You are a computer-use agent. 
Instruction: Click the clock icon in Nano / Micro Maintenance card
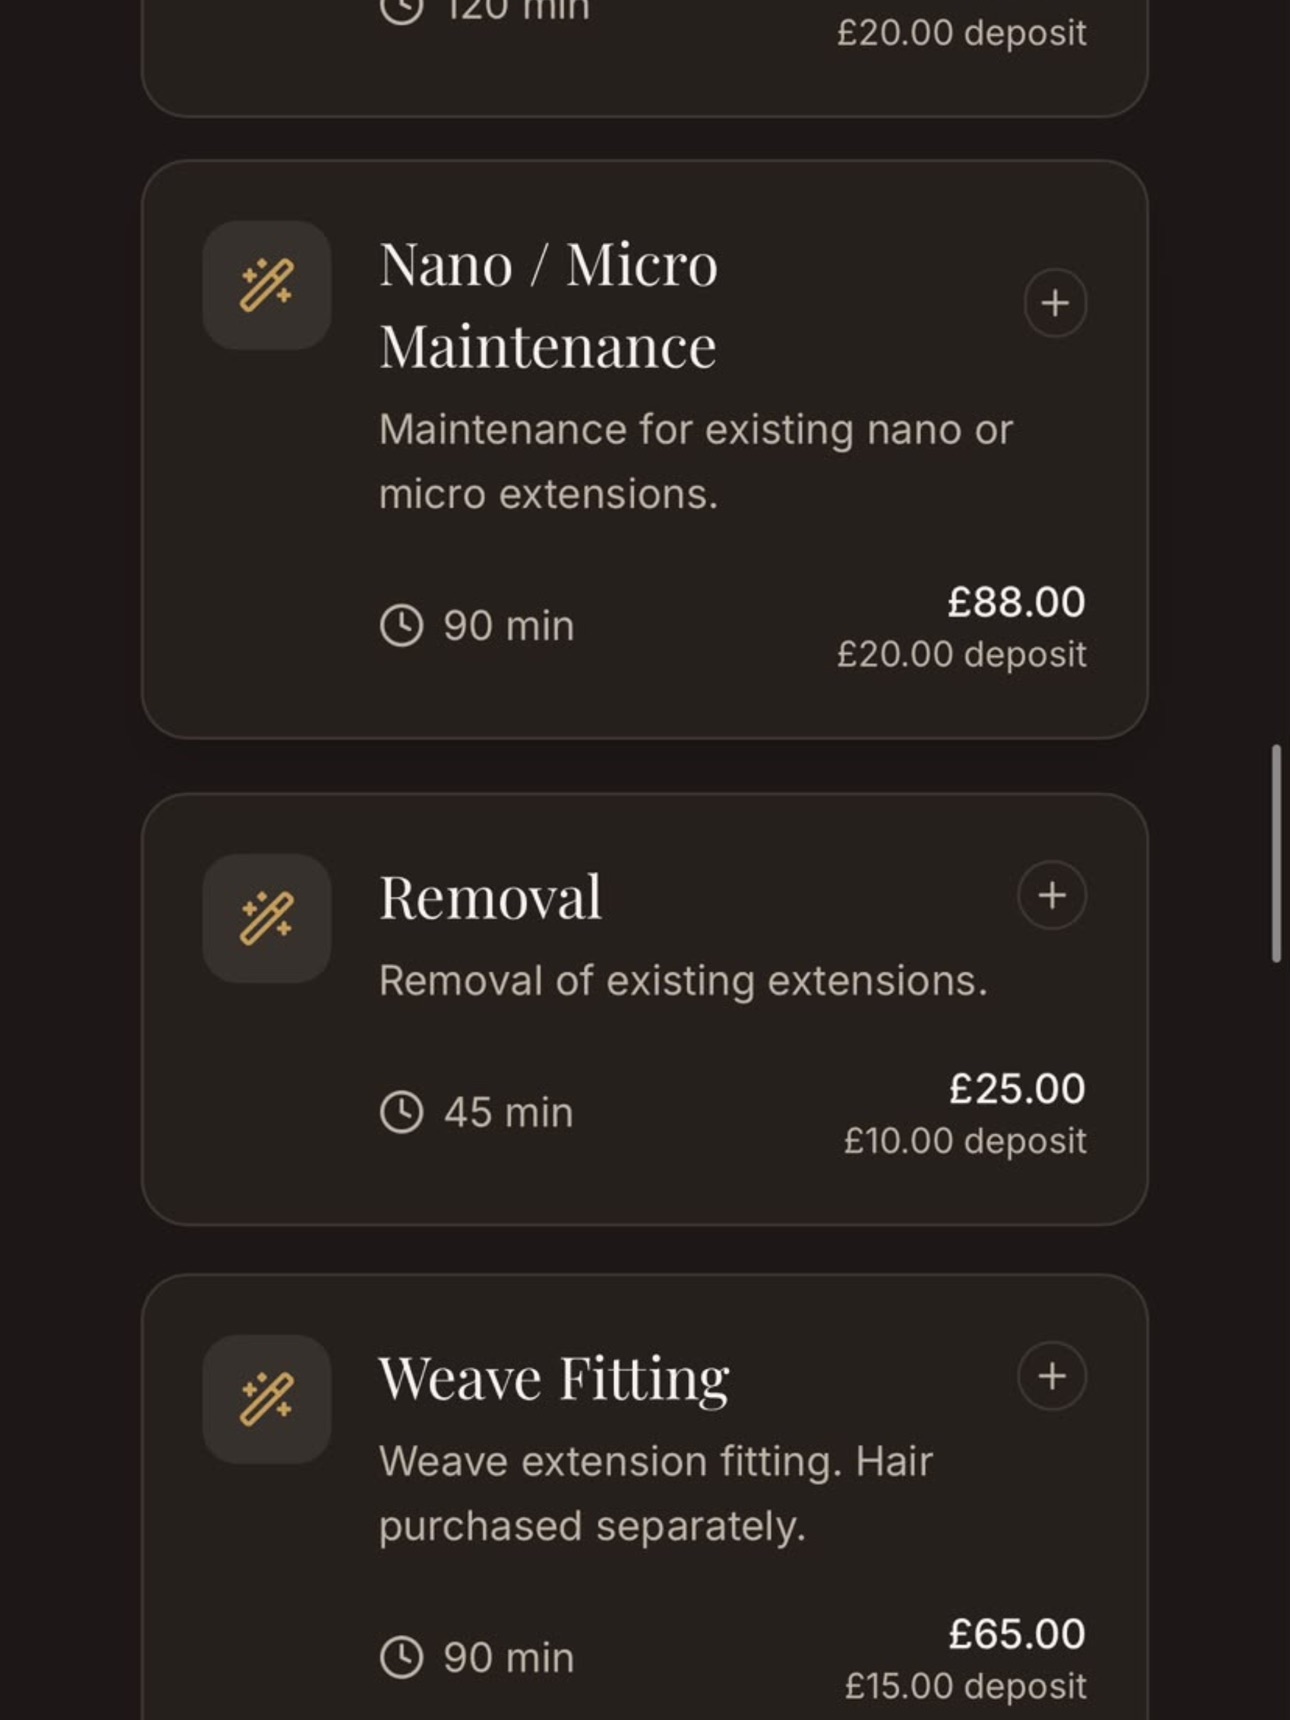click(402, 626)
